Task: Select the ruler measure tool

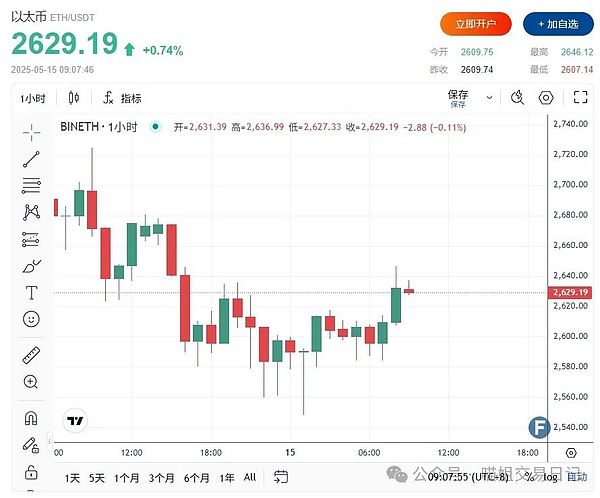Action: click(31, 355)
